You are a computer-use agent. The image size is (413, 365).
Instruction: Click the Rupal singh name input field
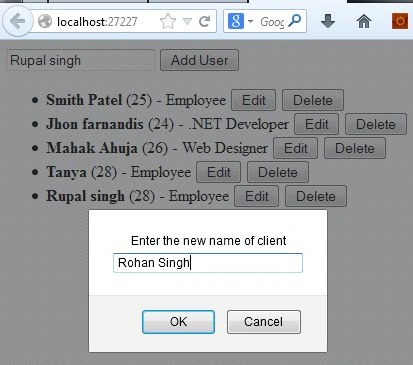[x=80, y=60]
